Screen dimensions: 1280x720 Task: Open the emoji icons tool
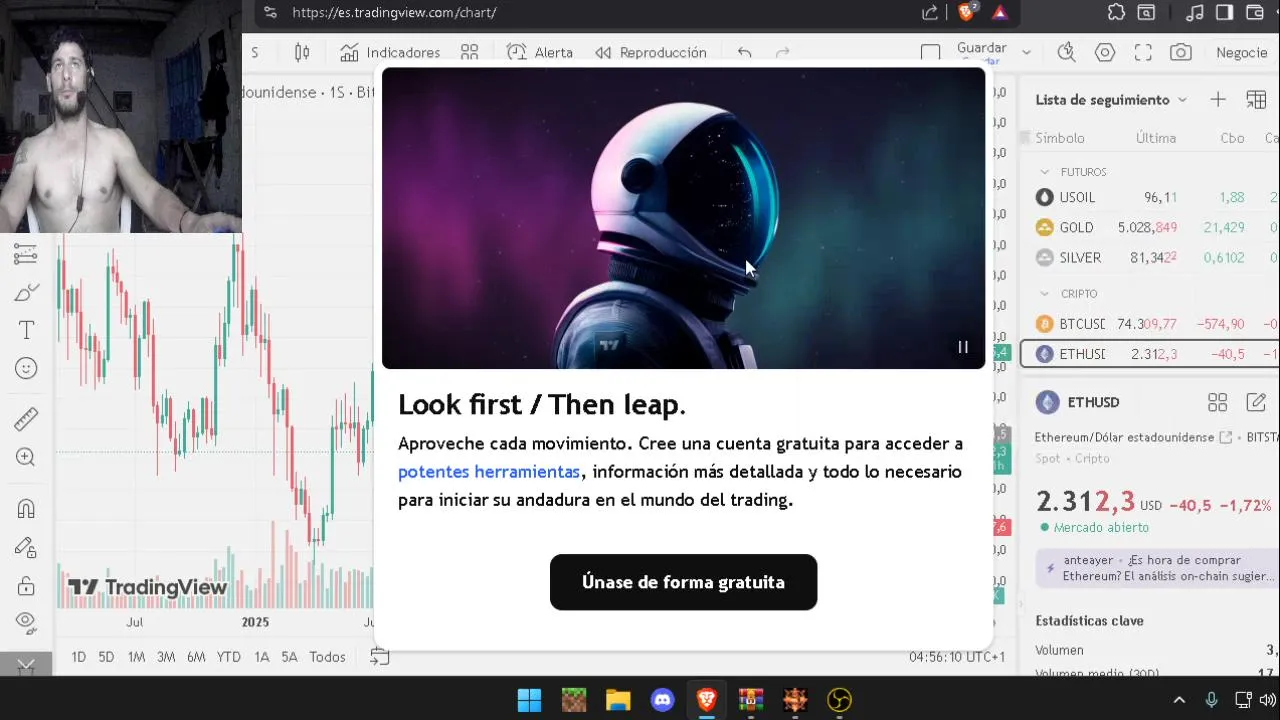pyautogui.click(x=26, y=369)
